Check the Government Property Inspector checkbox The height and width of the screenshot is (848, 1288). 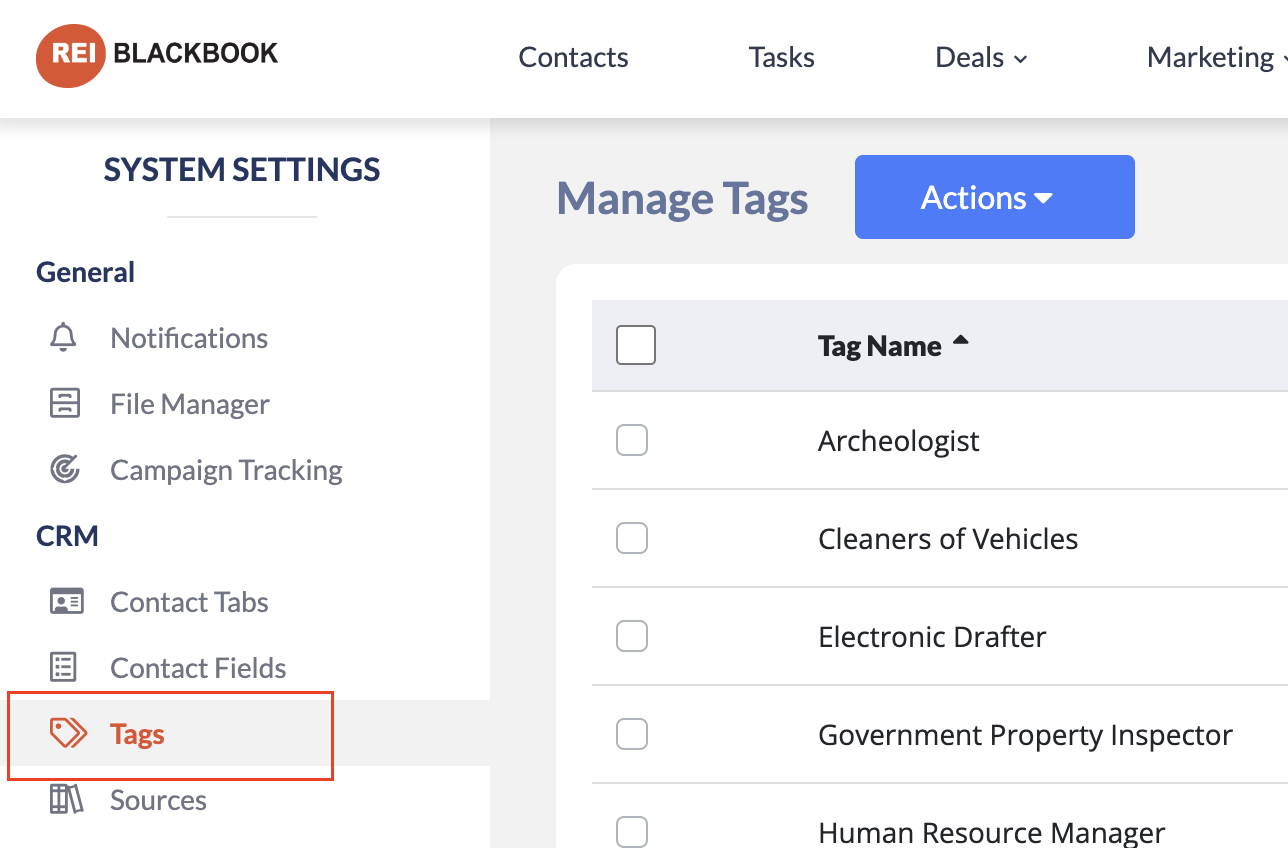632,734
